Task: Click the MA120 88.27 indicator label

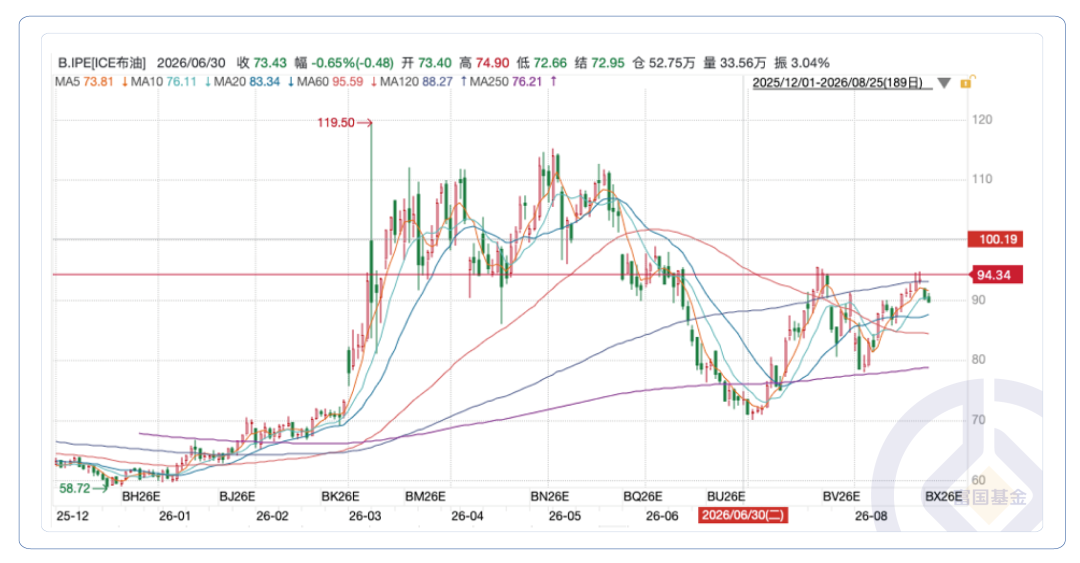Action: point(416,82)
